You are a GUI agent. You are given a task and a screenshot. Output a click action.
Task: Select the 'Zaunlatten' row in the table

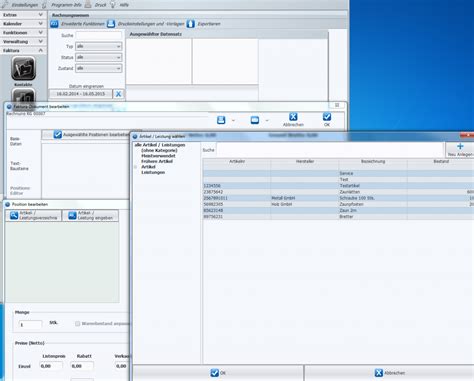[338, 192]
